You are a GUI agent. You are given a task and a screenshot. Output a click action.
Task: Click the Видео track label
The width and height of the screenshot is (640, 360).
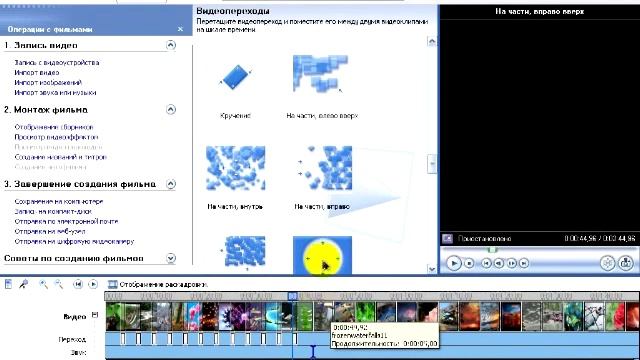pos(75,316)
